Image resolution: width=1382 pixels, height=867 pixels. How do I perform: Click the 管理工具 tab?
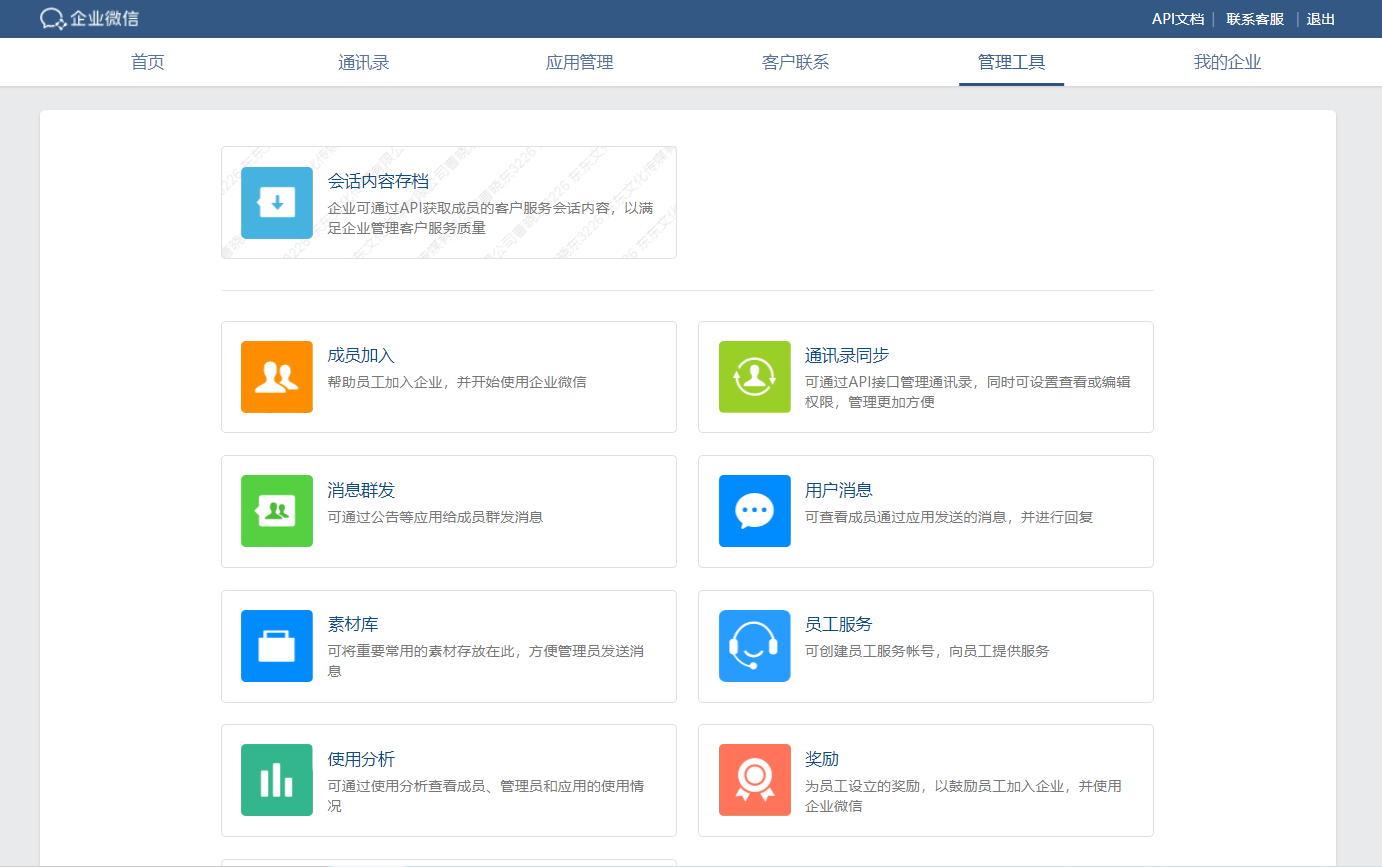click(1011, 63)
